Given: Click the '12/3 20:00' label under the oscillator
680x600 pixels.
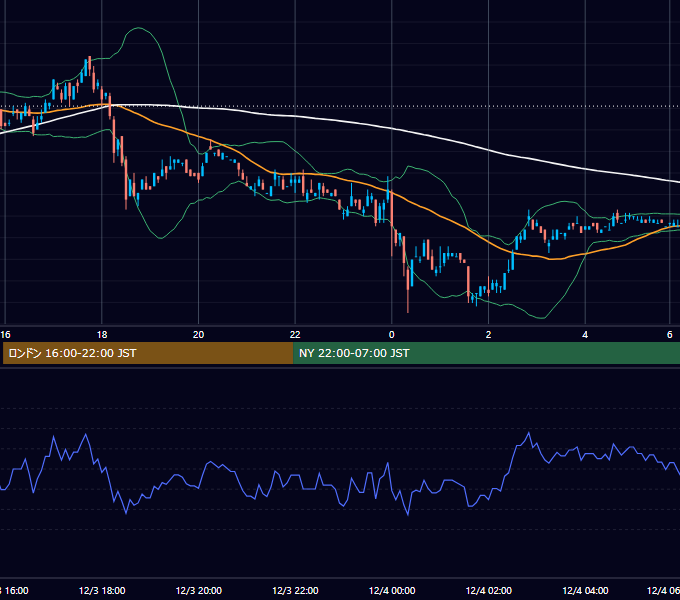Looking at the screenshot, I should click(x=199, y=590).
